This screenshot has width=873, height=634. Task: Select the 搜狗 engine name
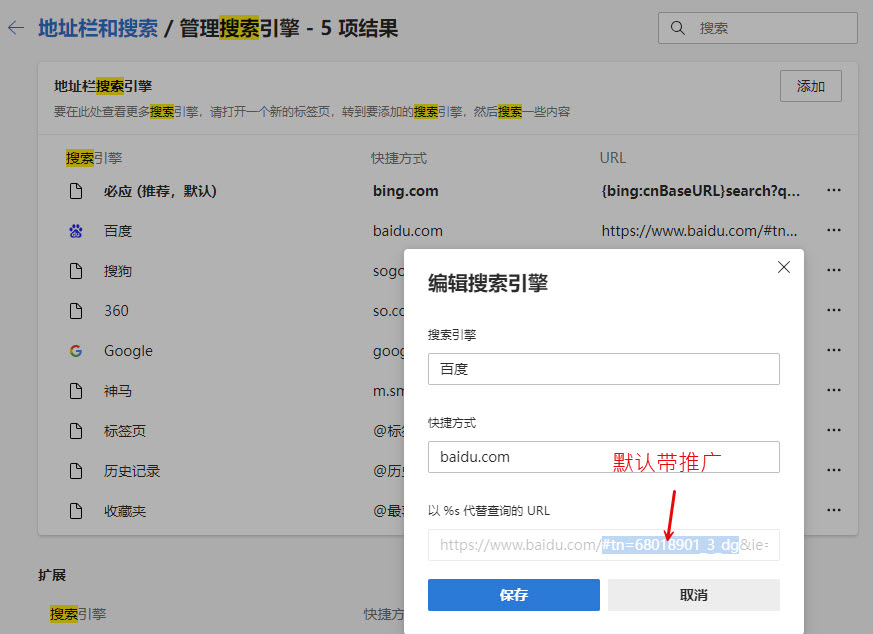[118, 271]
